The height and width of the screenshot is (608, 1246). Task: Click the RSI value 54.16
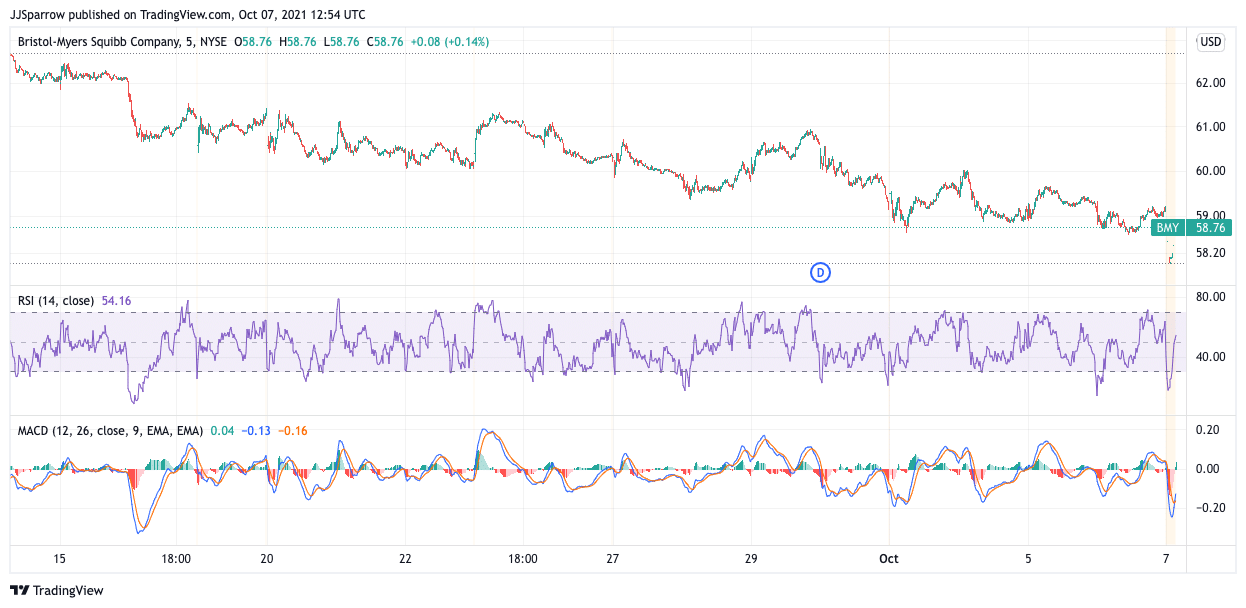(116, 300)
